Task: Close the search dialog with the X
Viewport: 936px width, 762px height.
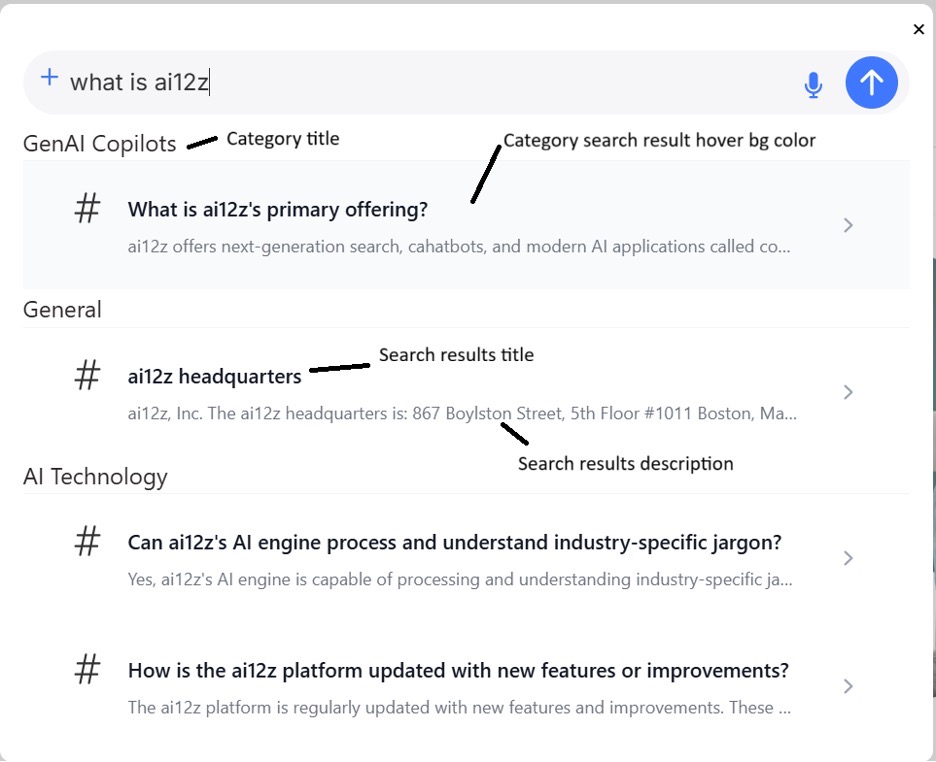Action: (x=919, y=30)
